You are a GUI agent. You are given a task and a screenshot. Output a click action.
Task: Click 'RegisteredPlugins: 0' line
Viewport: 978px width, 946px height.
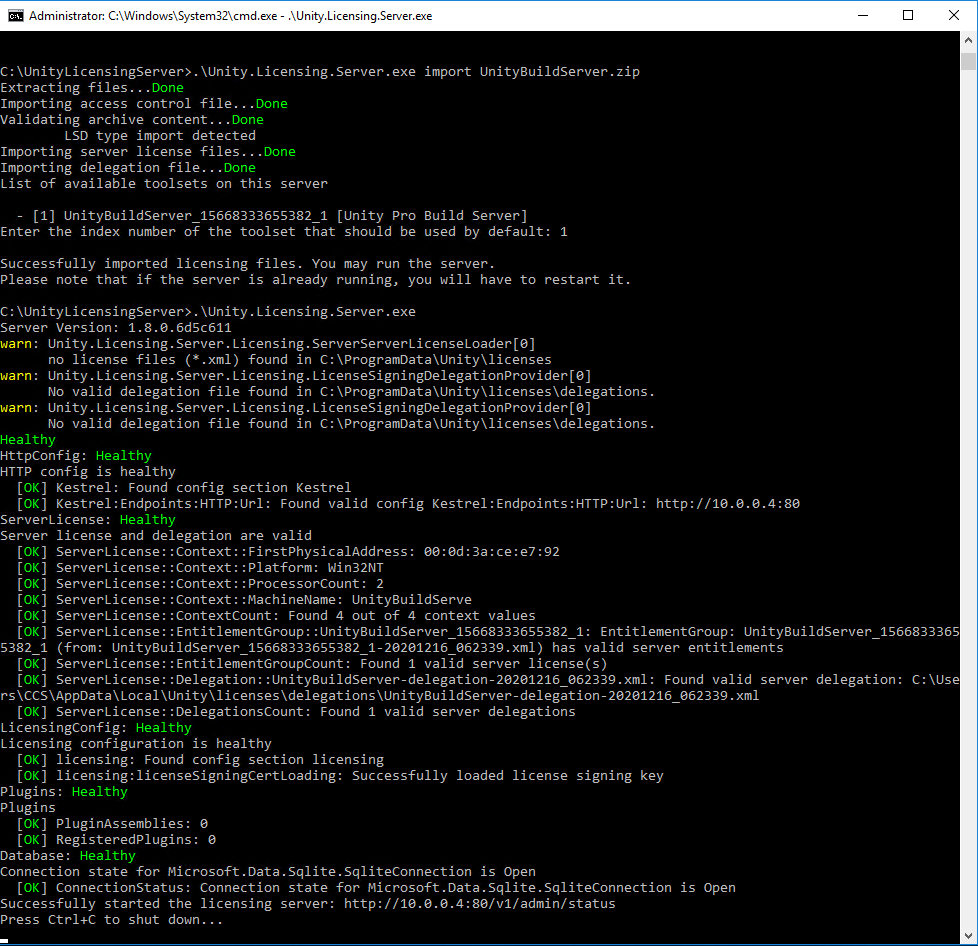pyautogui.click(x=116, y=840)
